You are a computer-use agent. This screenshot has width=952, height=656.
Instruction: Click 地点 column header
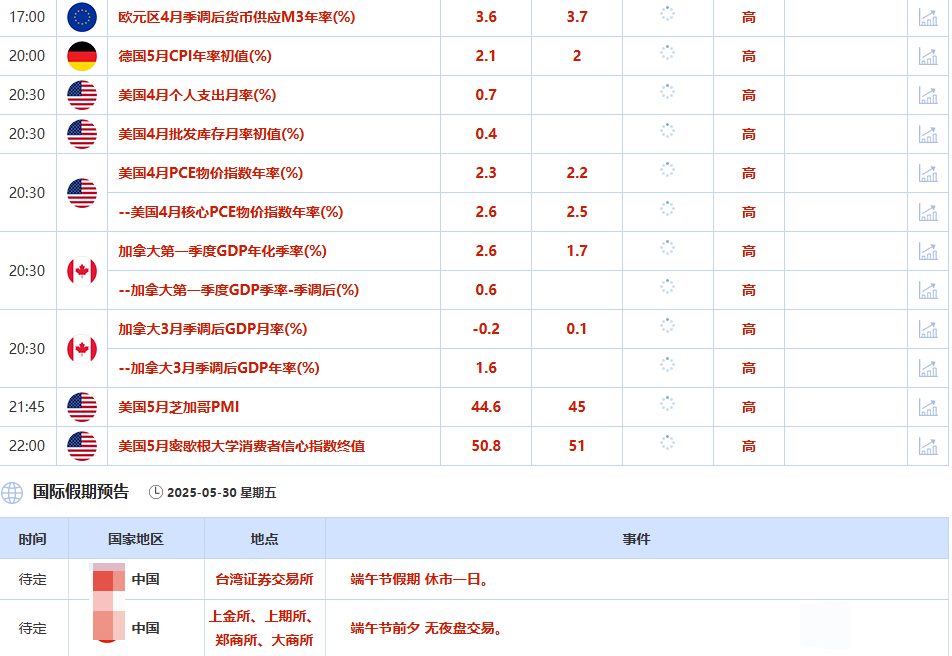265,539
